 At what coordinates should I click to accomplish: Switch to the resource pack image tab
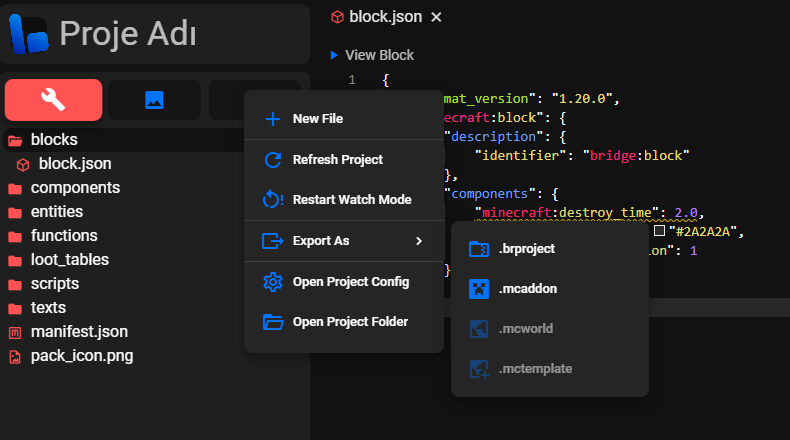(x=154, y=99)
